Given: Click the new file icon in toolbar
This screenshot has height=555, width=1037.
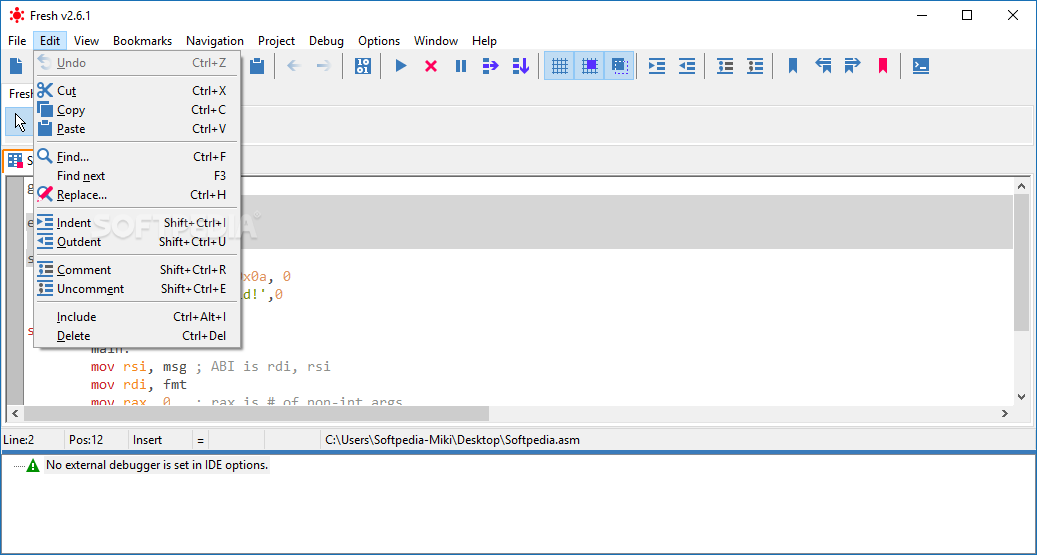Looking at the screenshot, I should [16, 65].
